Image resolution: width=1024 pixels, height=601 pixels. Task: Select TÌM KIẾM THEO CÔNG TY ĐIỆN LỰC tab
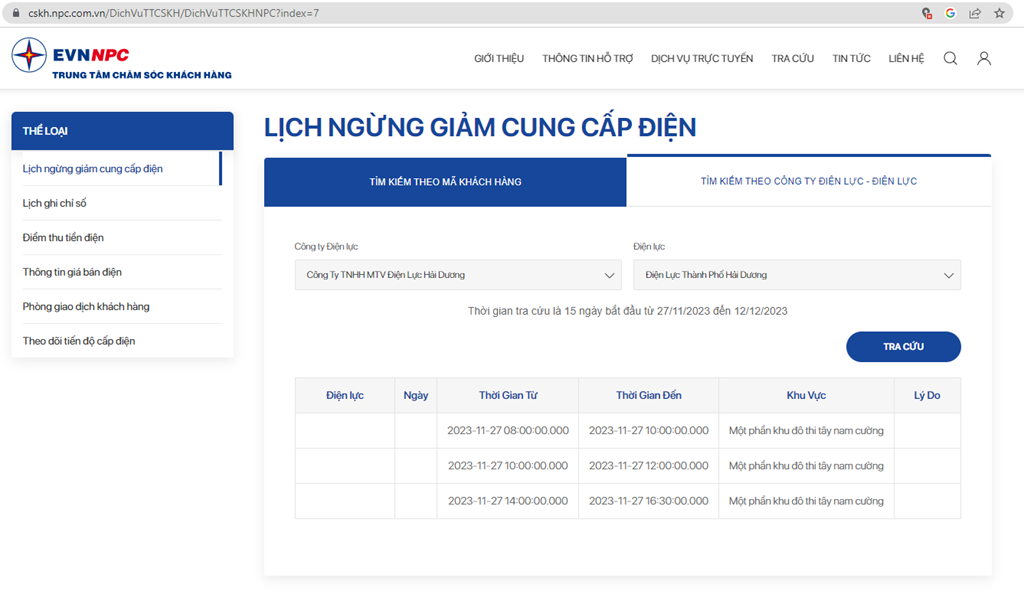click(x=808, y=182)
